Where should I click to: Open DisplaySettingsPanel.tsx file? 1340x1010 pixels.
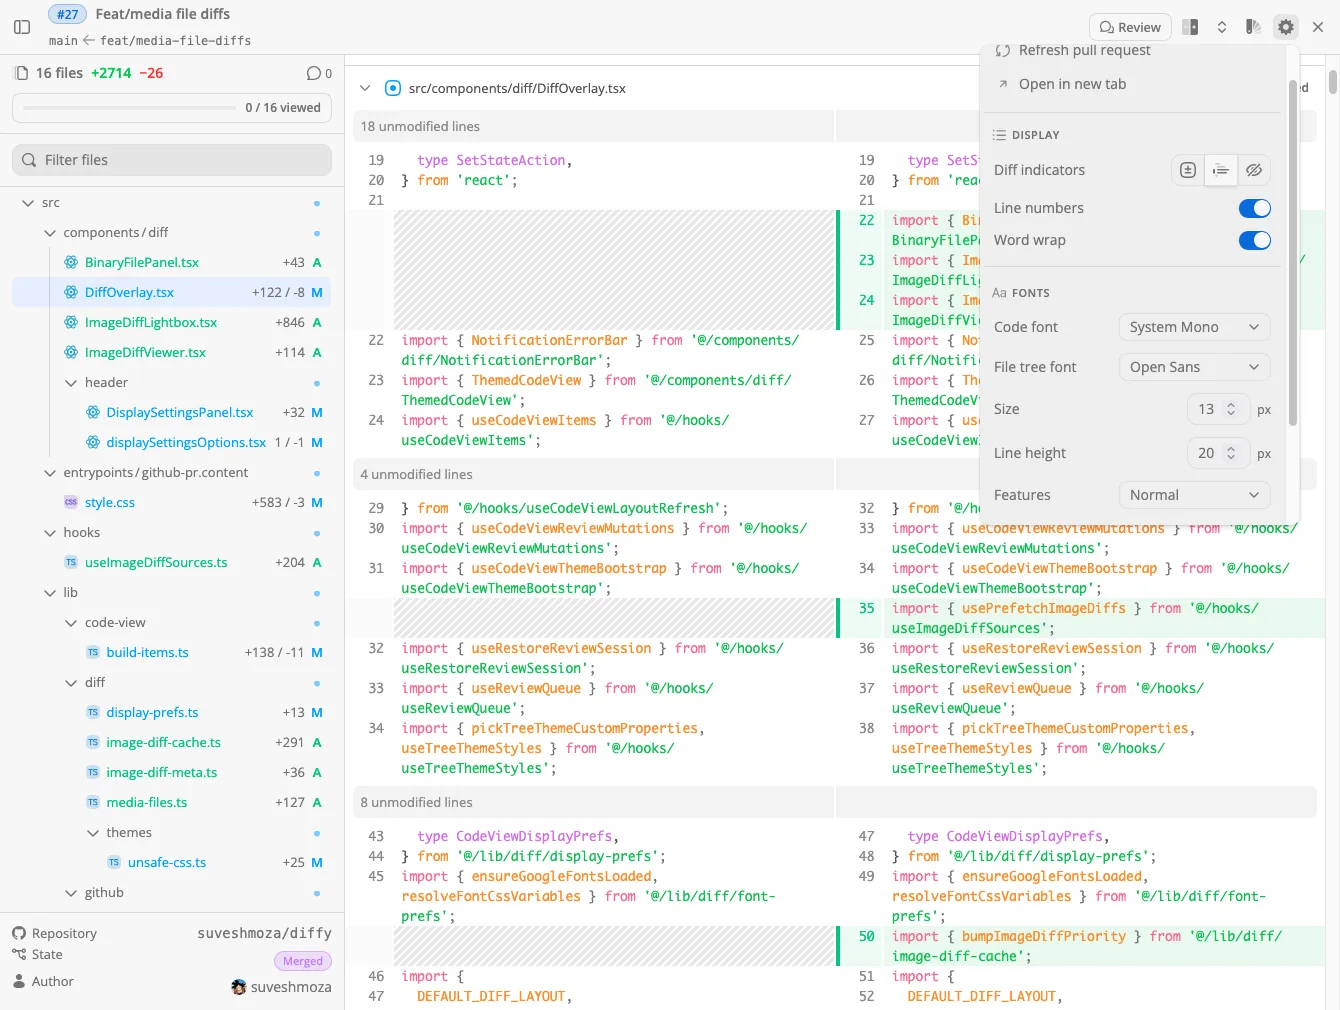click(172, 412)
